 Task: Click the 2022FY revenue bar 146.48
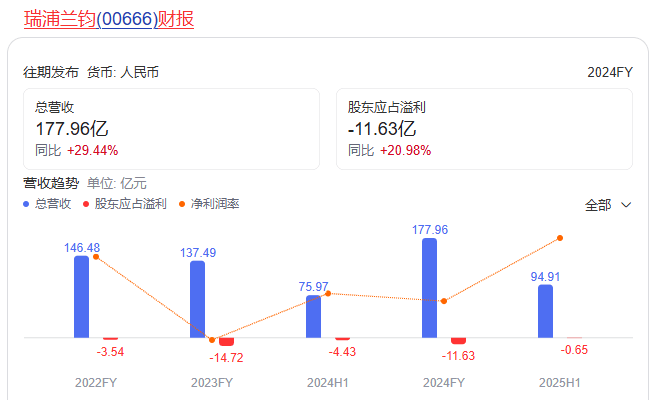point(82,297)
